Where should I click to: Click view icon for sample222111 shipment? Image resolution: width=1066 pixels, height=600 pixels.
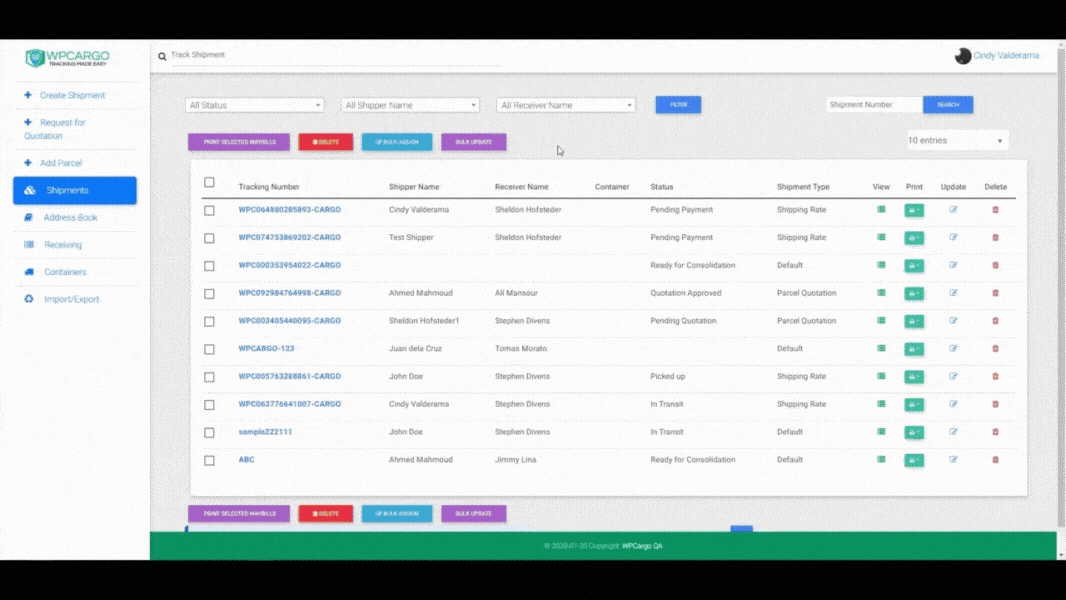click(x=881, y=432)
